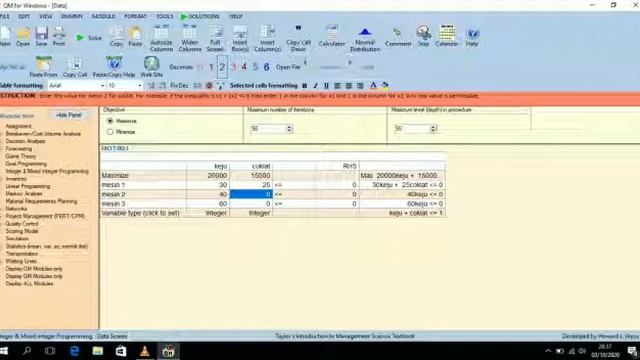Click the Help toolbar icon
The height and width of the screenshot is (360, 640).
click(x=472, y=37)
